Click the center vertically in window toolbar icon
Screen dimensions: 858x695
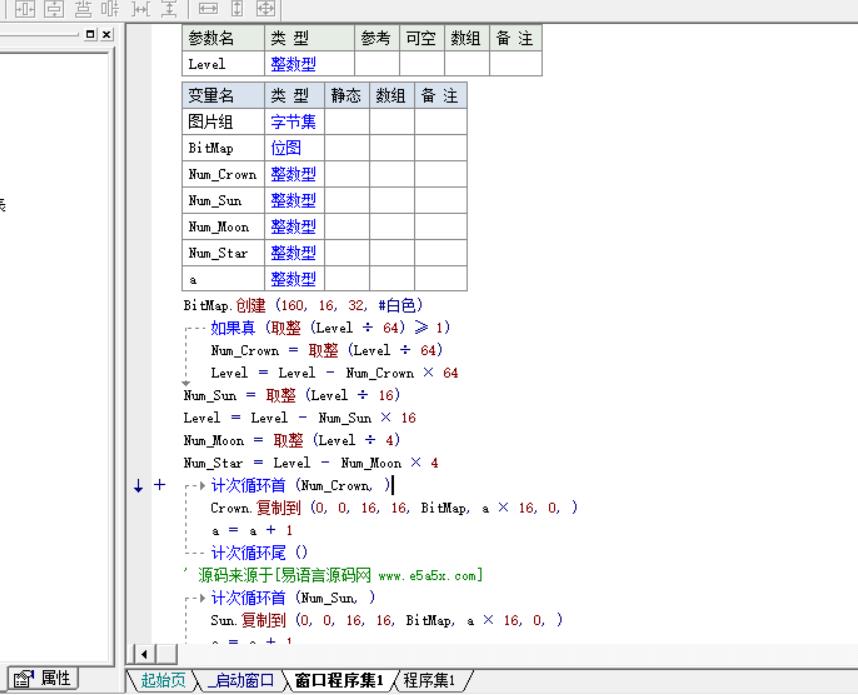[x=54, y=8]
